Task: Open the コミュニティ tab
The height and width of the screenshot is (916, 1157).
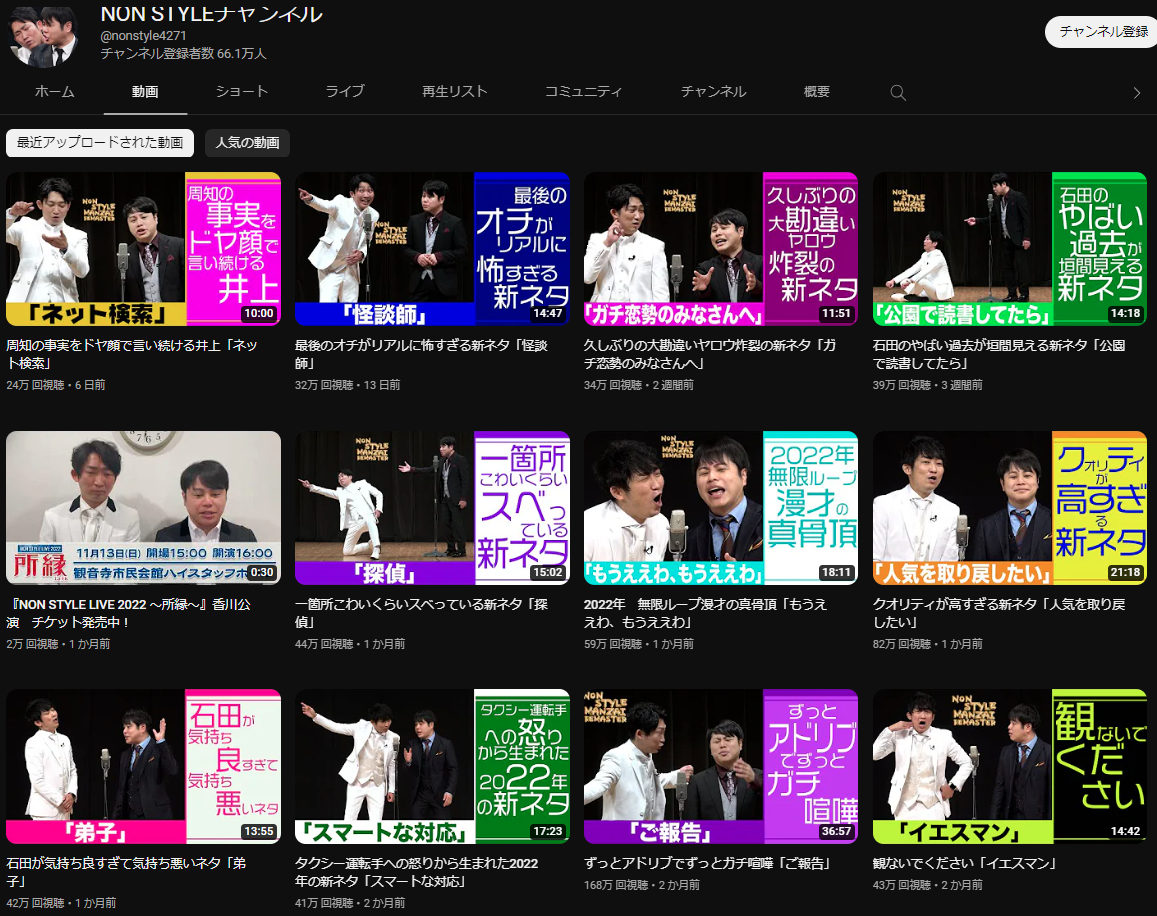Action: tap(584, 92)
